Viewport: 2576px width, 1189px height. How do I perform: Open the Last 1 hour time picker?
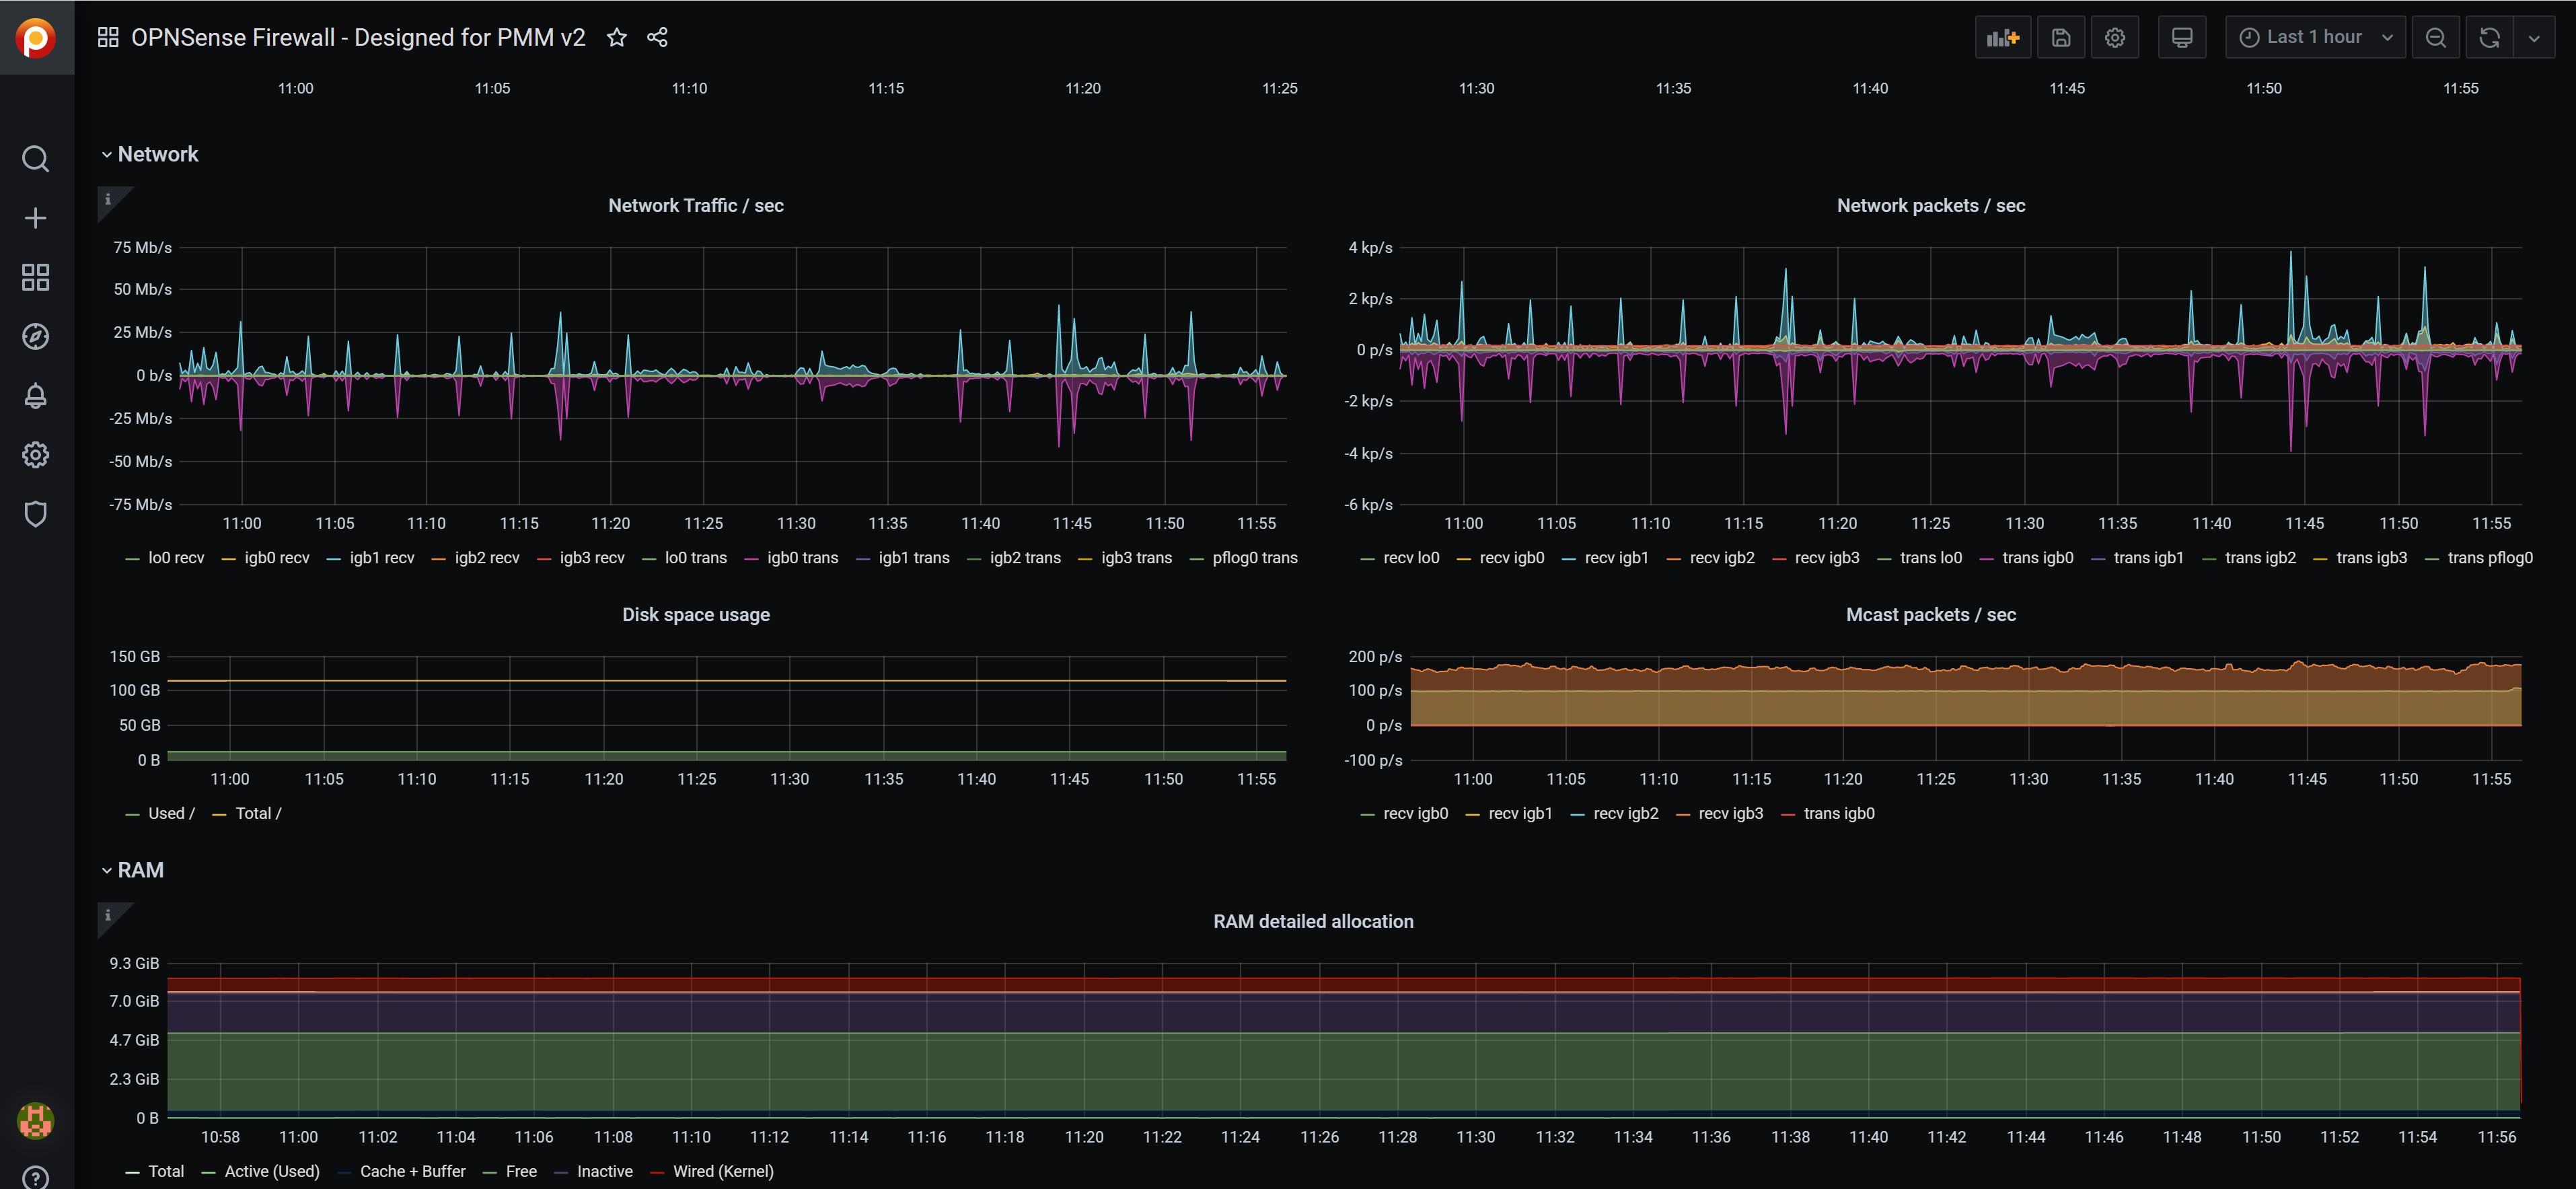[2314, 38]
